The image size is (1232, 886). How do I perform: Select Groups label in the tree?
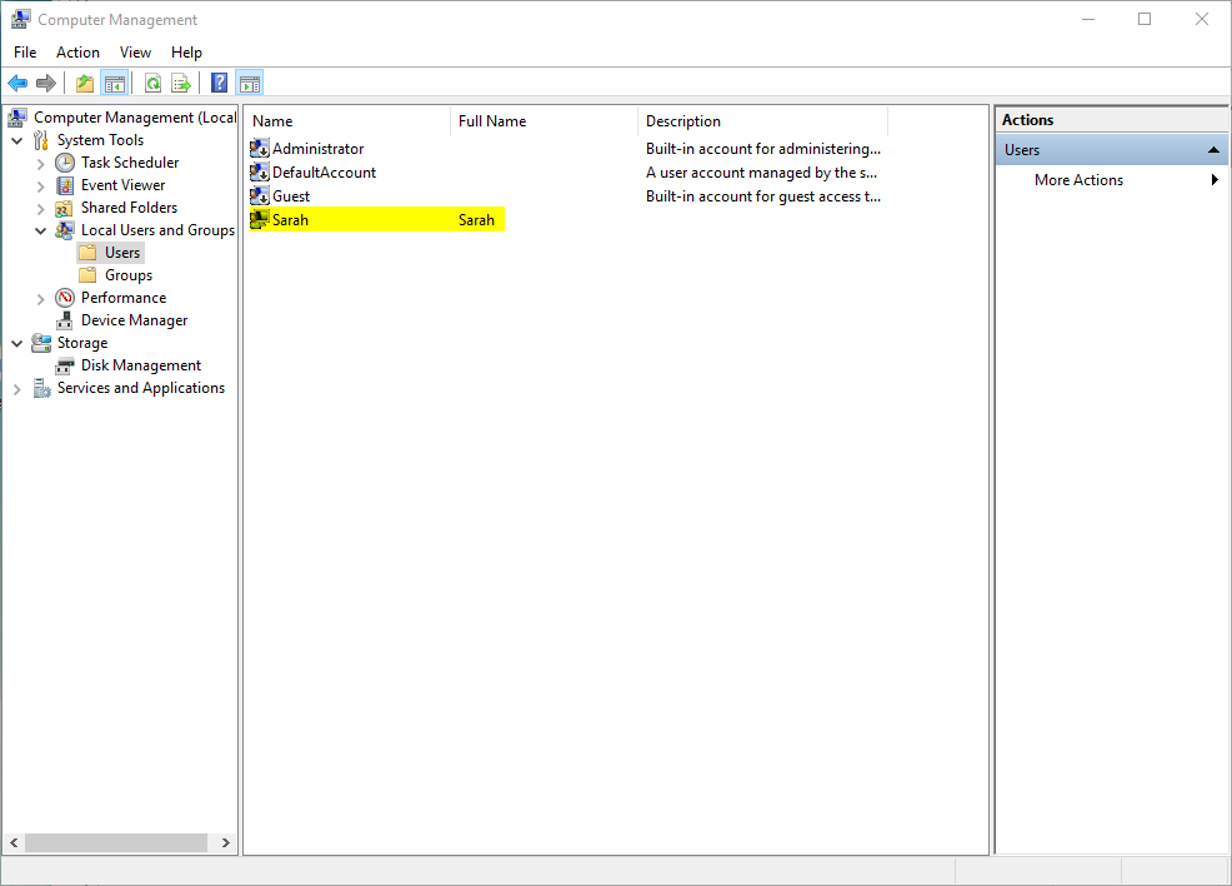129,275
